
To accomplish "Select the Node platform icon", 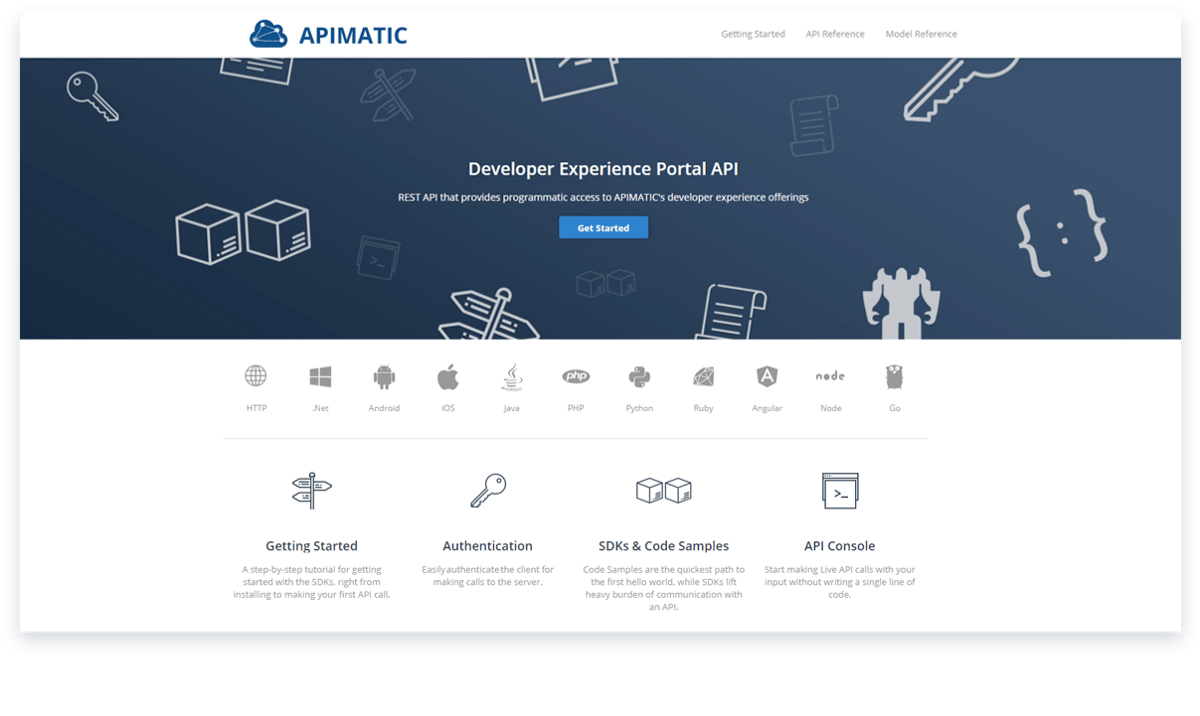I will point(830,376).
